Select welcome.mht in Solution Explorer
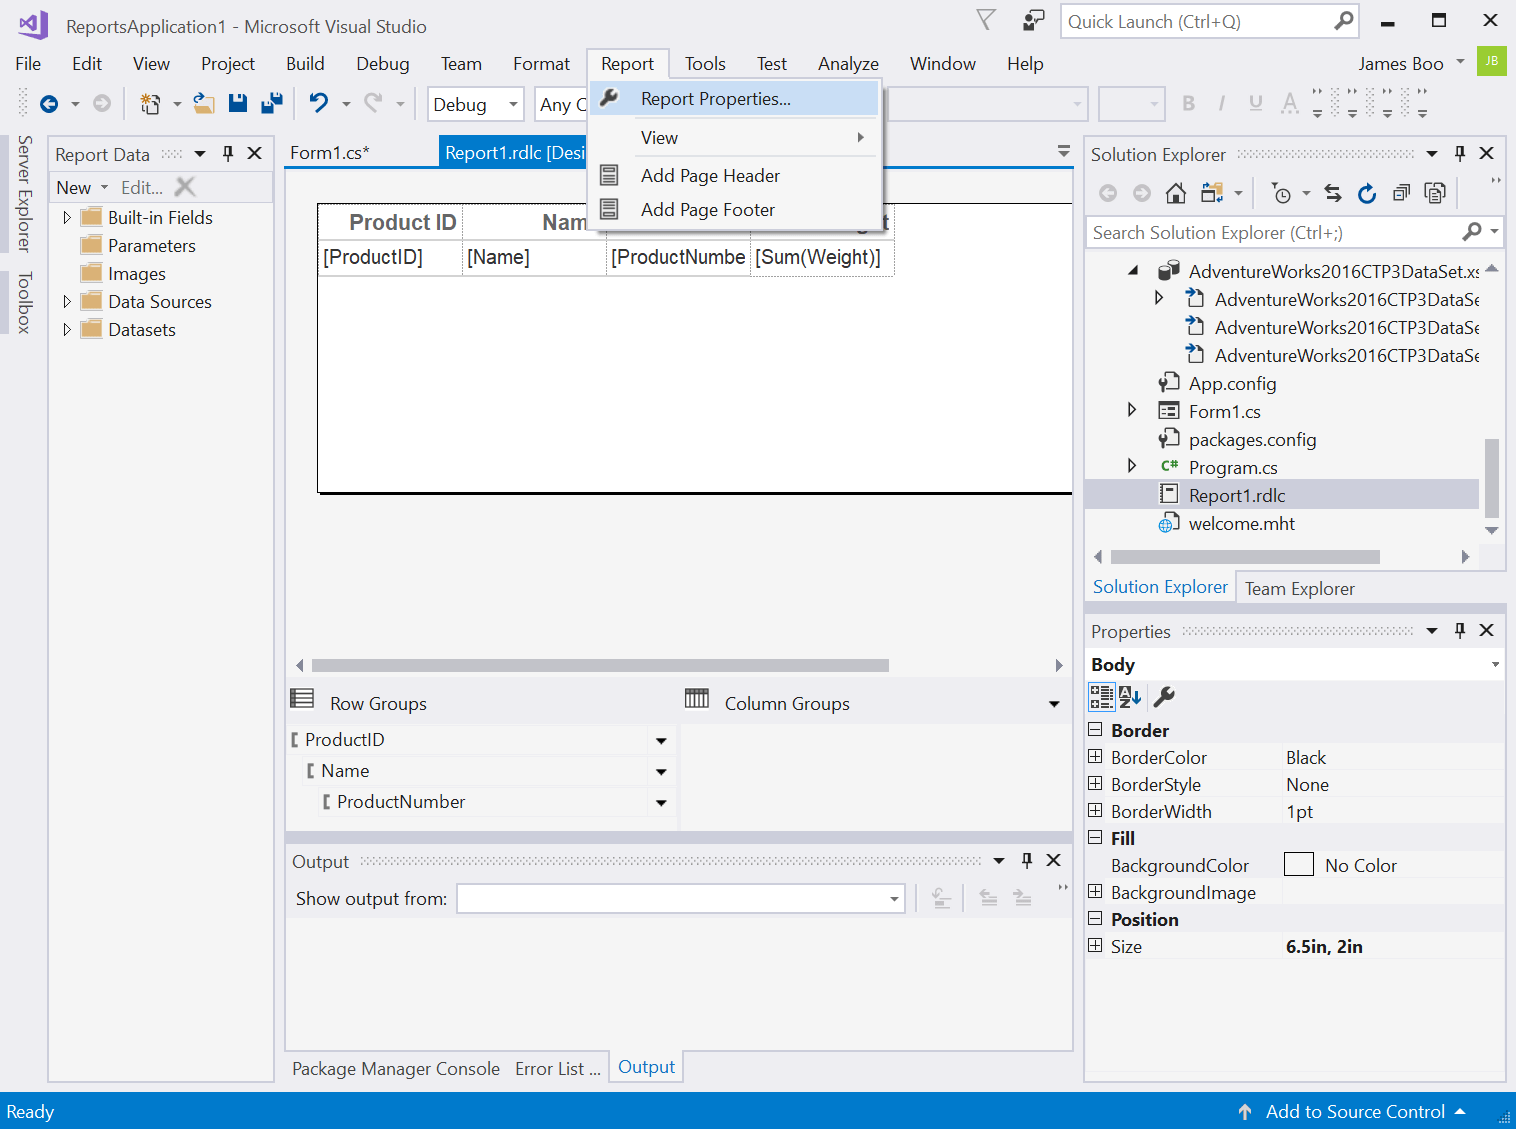This screenshot has width=1516, height=1129. 1241,523
